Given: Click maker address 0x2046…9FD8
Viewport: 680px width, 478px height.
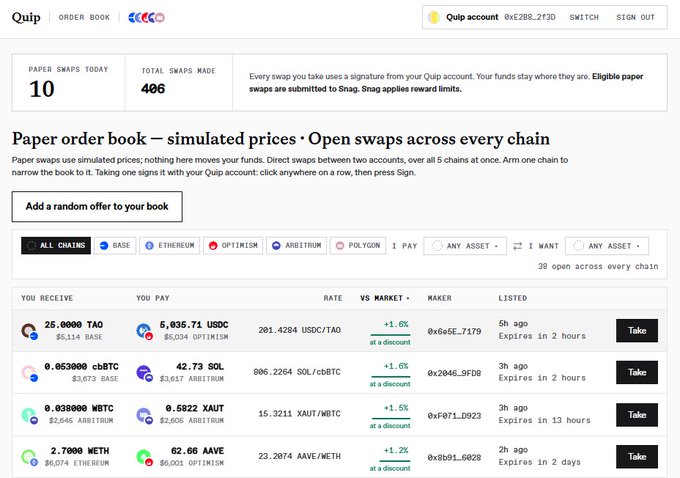Looking at the screenshot, I should pos(454,373).
